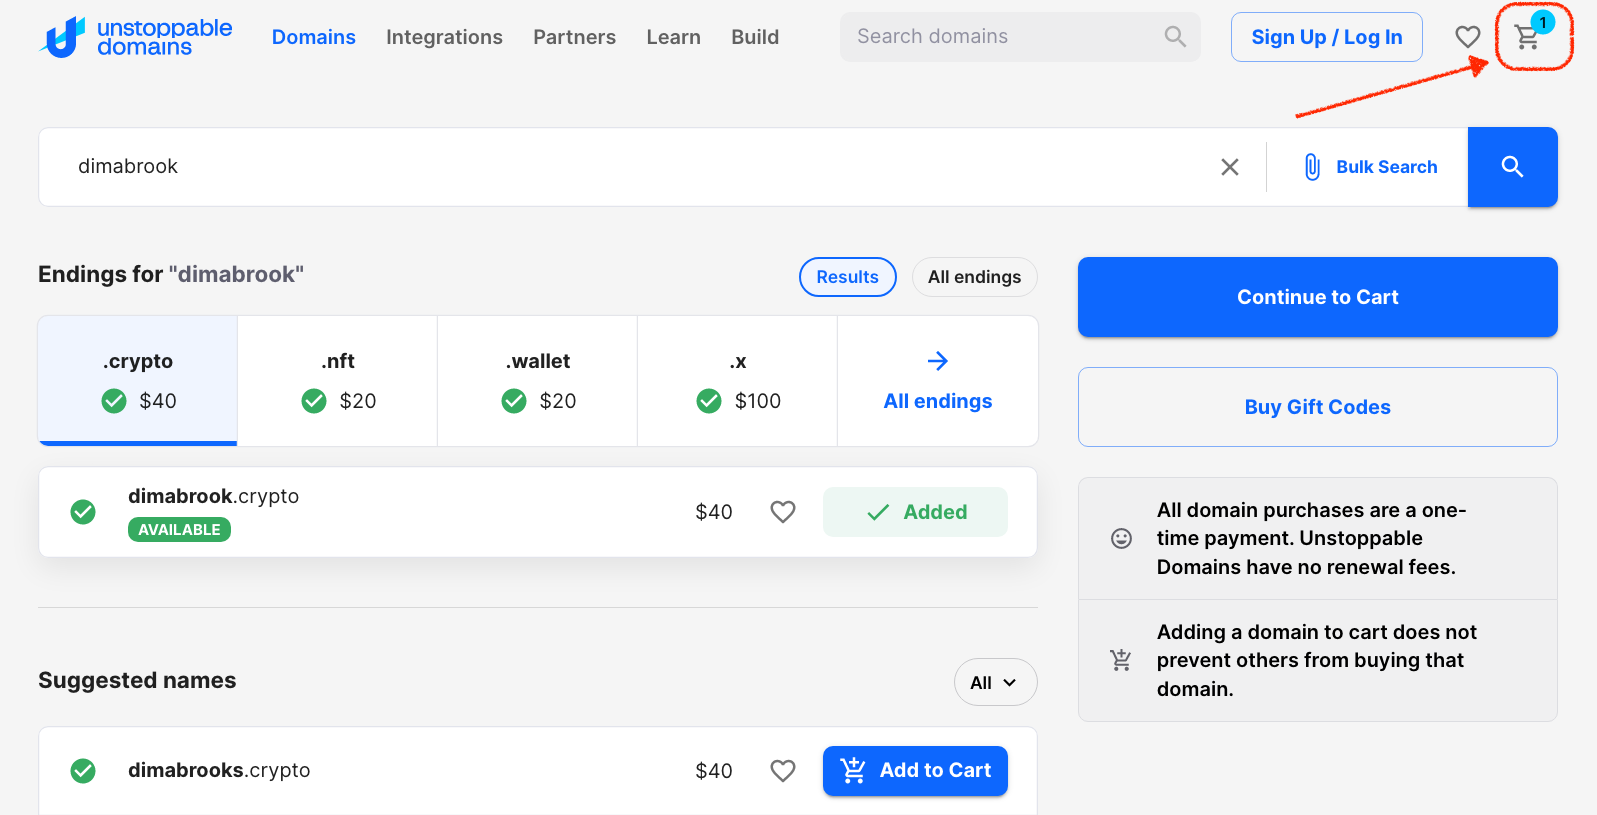
Task: Click the $40 price of dimabrook.crypto
Action: pos(714,512)
